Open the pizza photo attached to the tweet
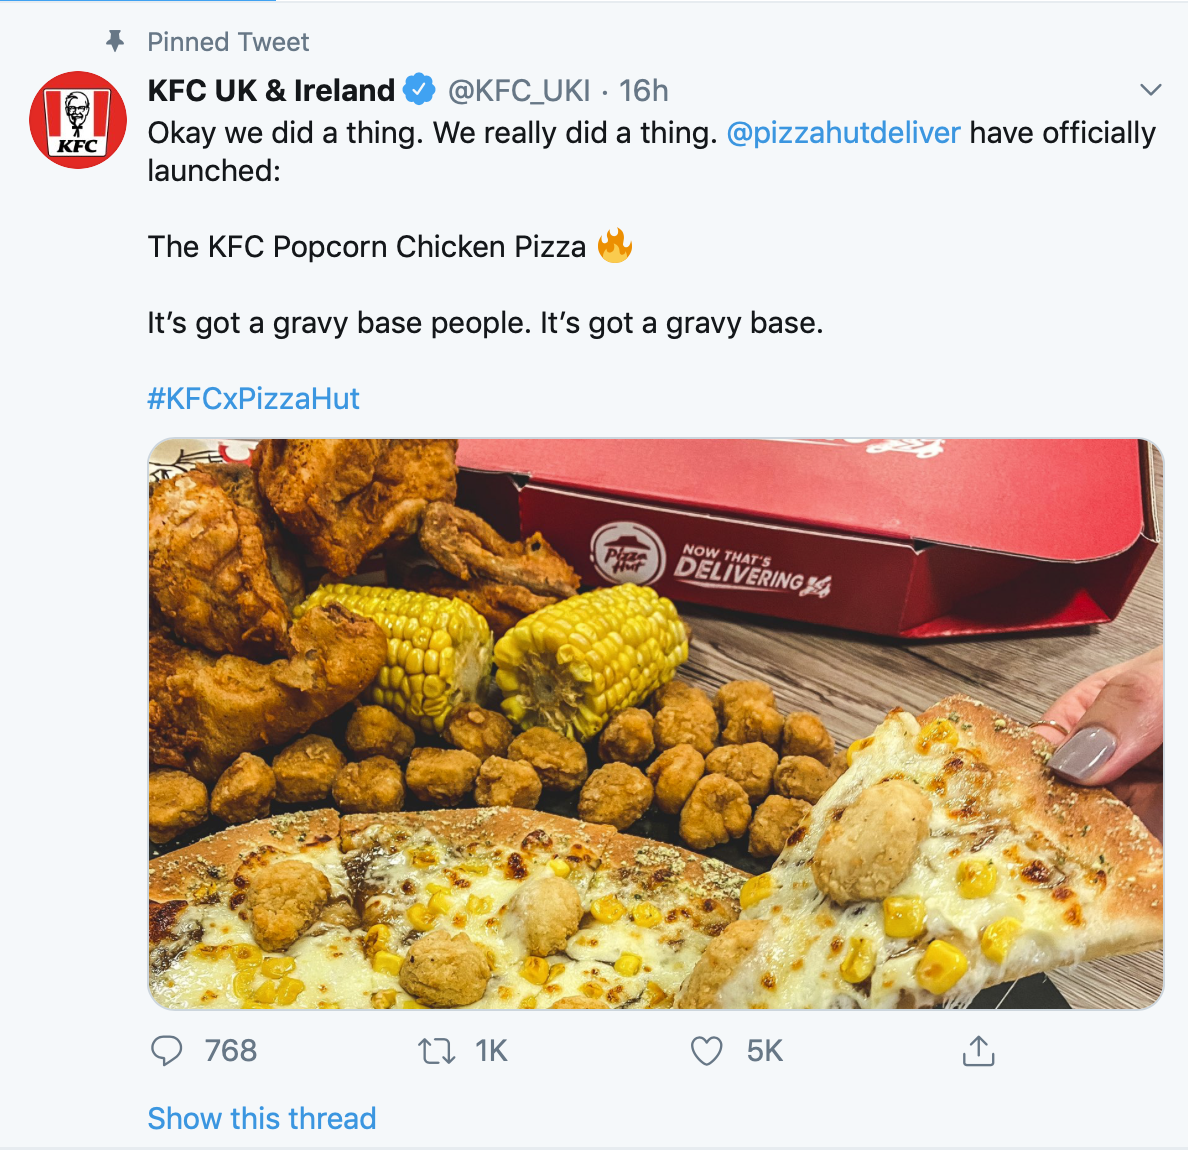 (x=650, y=720)
